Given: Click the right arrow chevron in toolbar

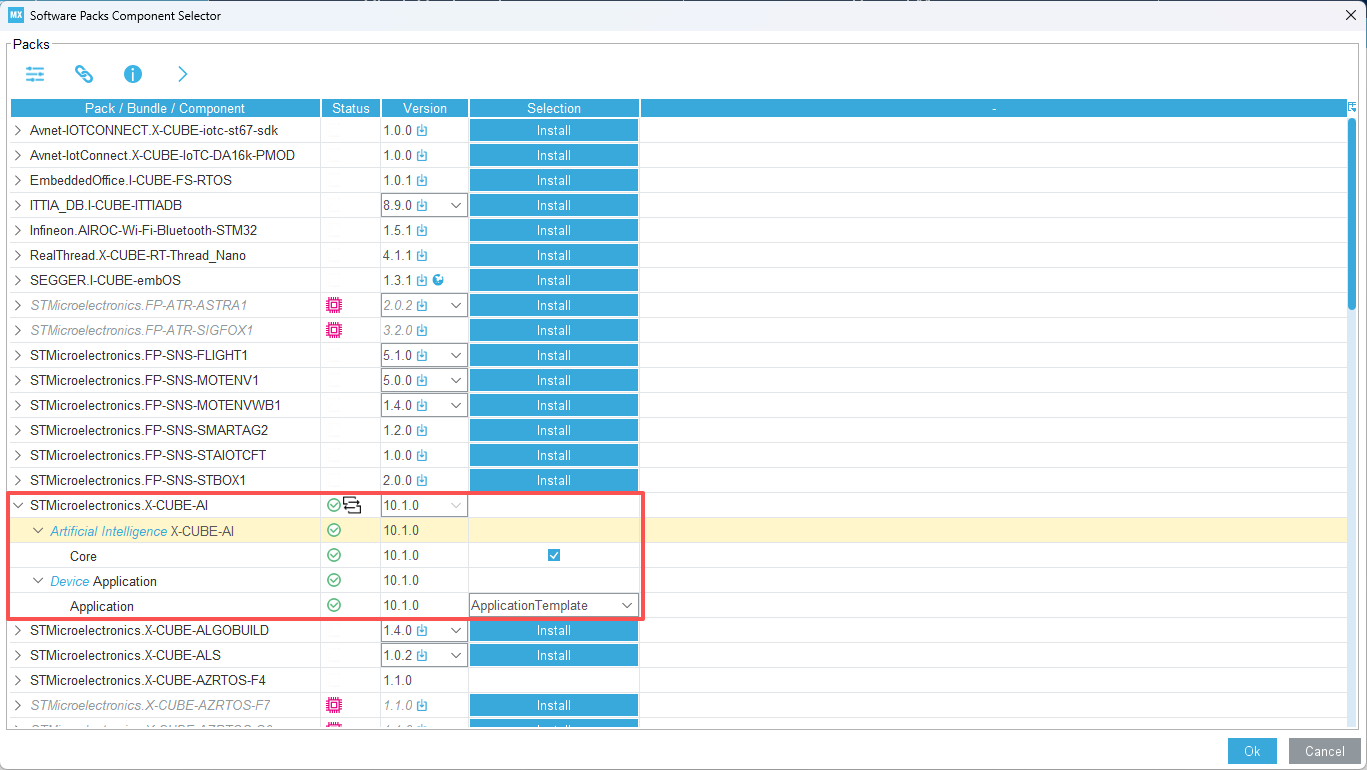Looking at the screenshot, I should 182,74.
